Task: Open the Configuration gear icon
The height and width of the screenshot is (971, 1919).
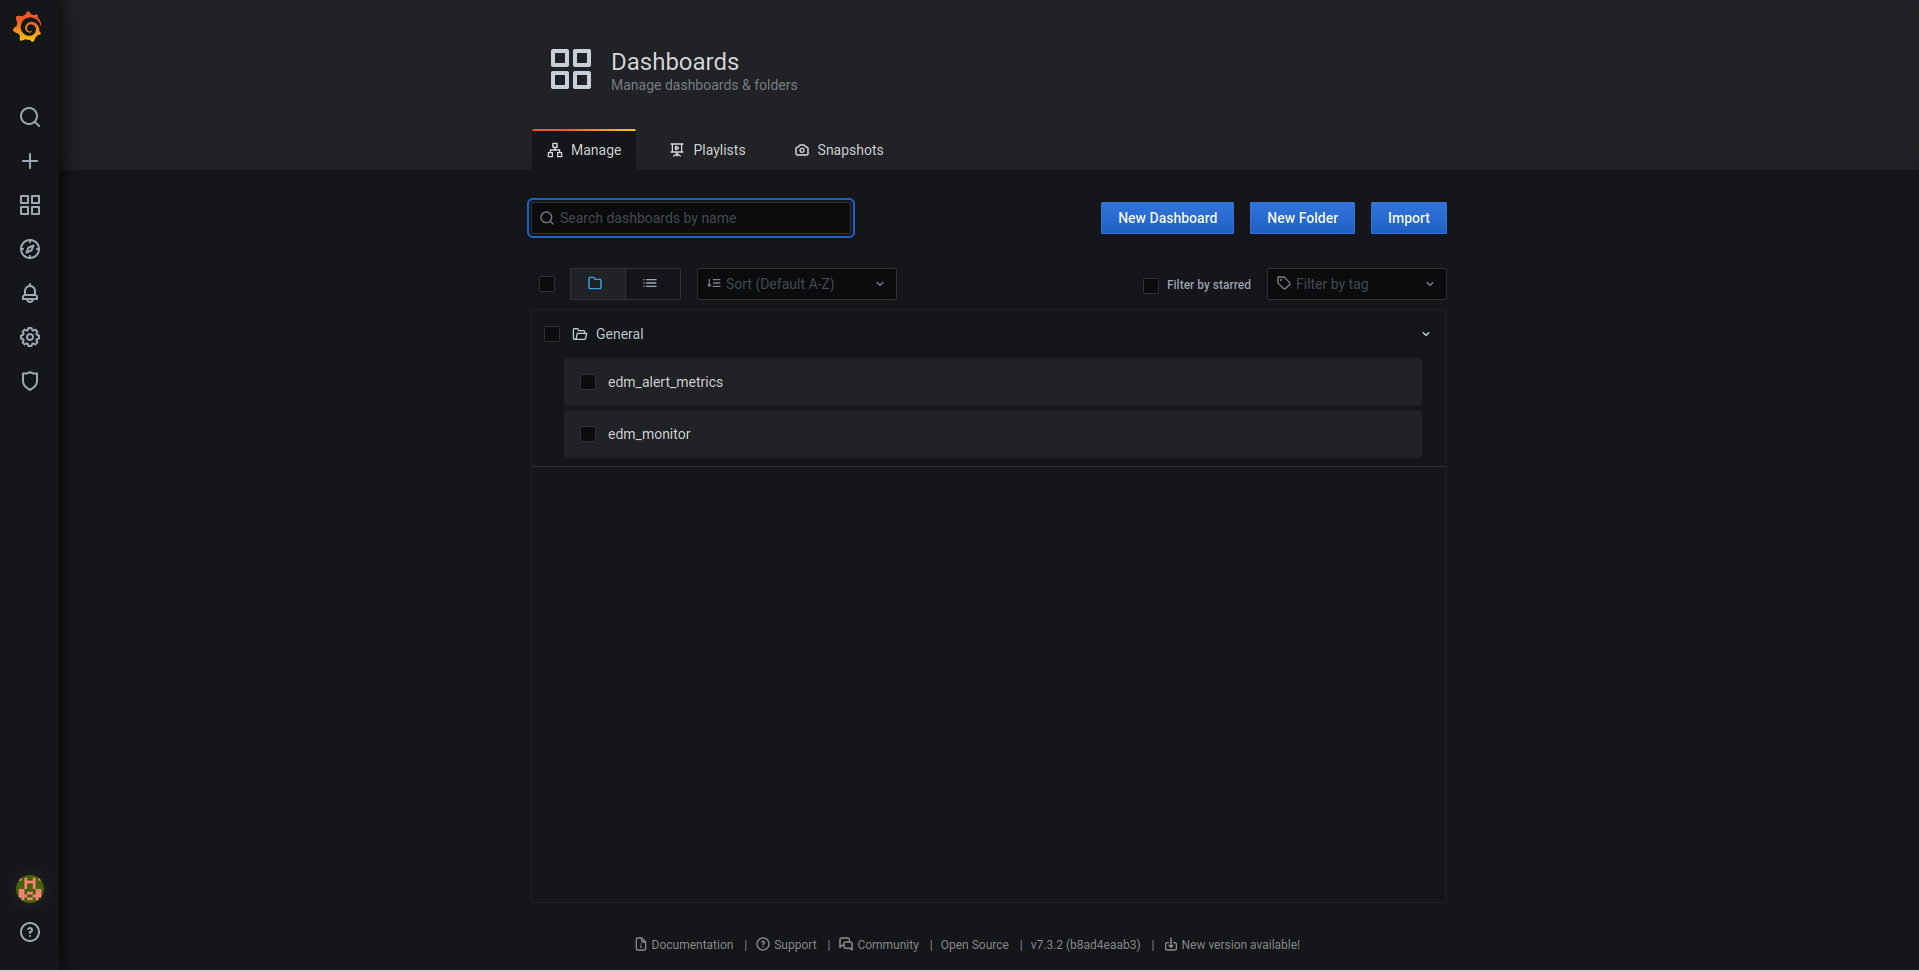Action: (x=30, y=337)
